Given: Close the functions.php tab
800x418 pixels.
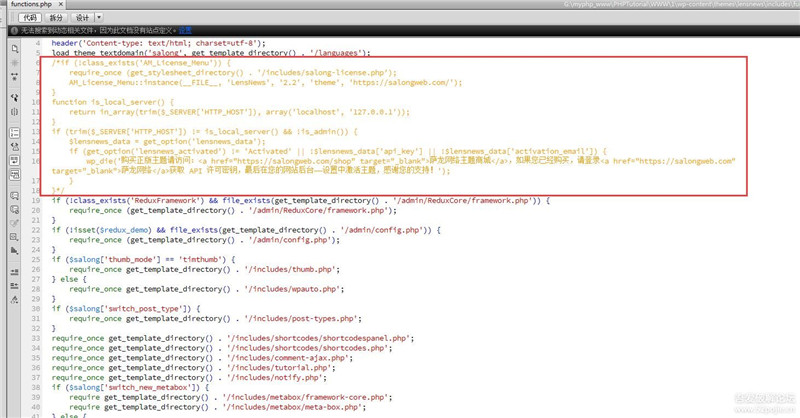Looking at the screenshot, I should (61, 4).
